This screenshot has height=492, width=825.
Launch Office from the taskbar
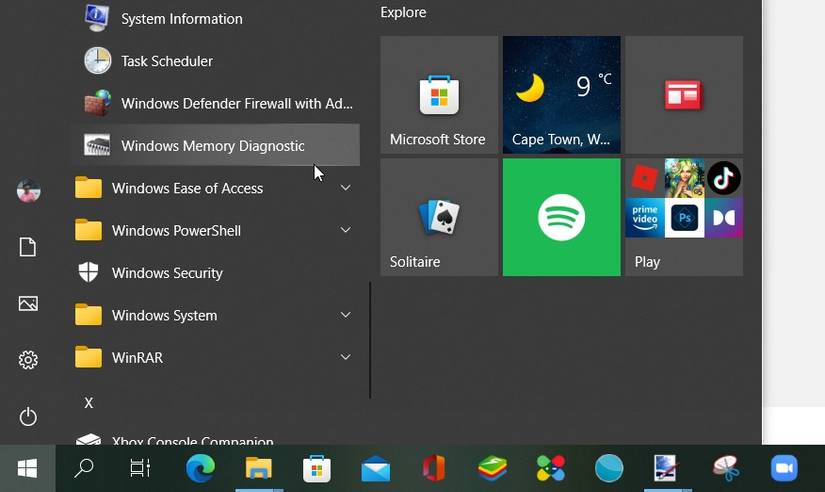tap(434, 468)
